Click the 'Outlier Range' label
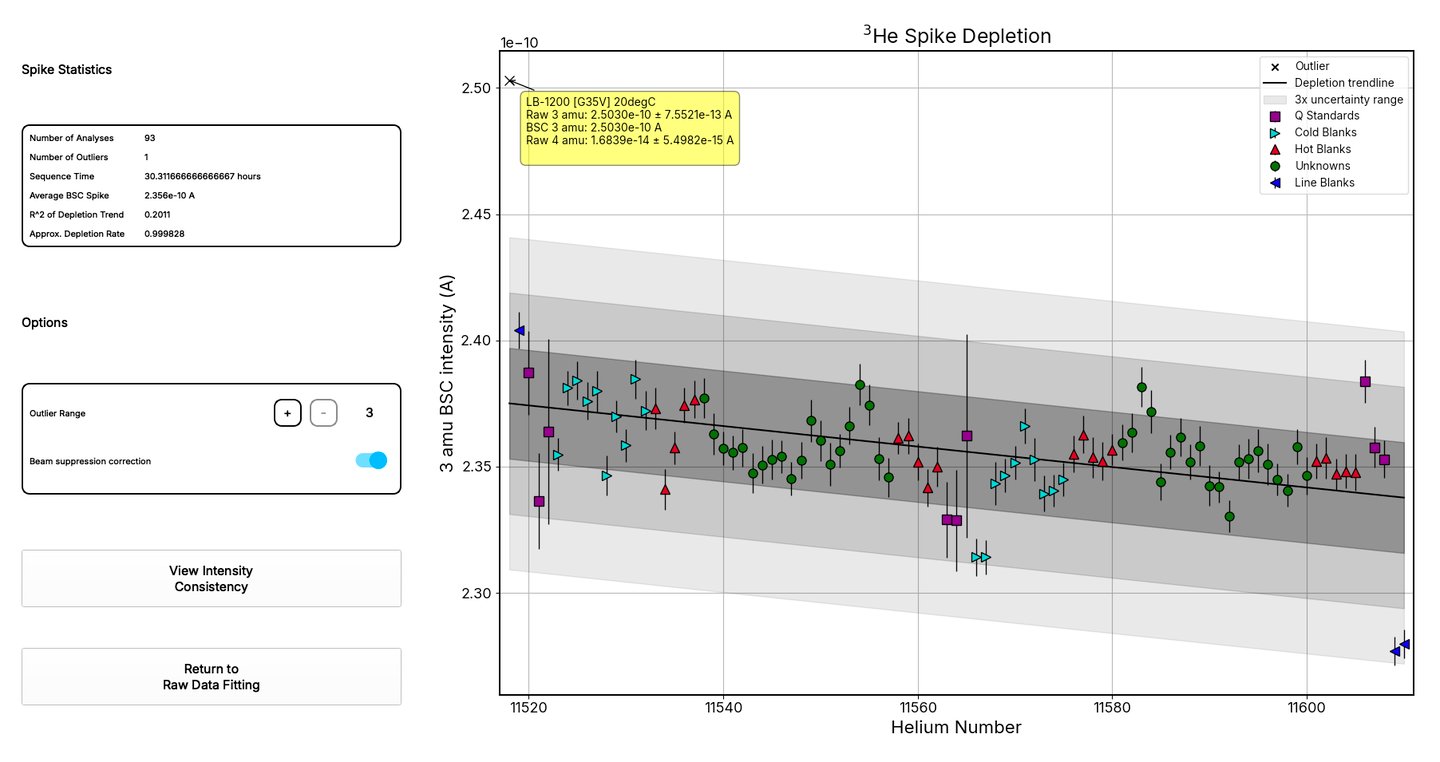The image size is (1440, 762). (x=58, y=413)
